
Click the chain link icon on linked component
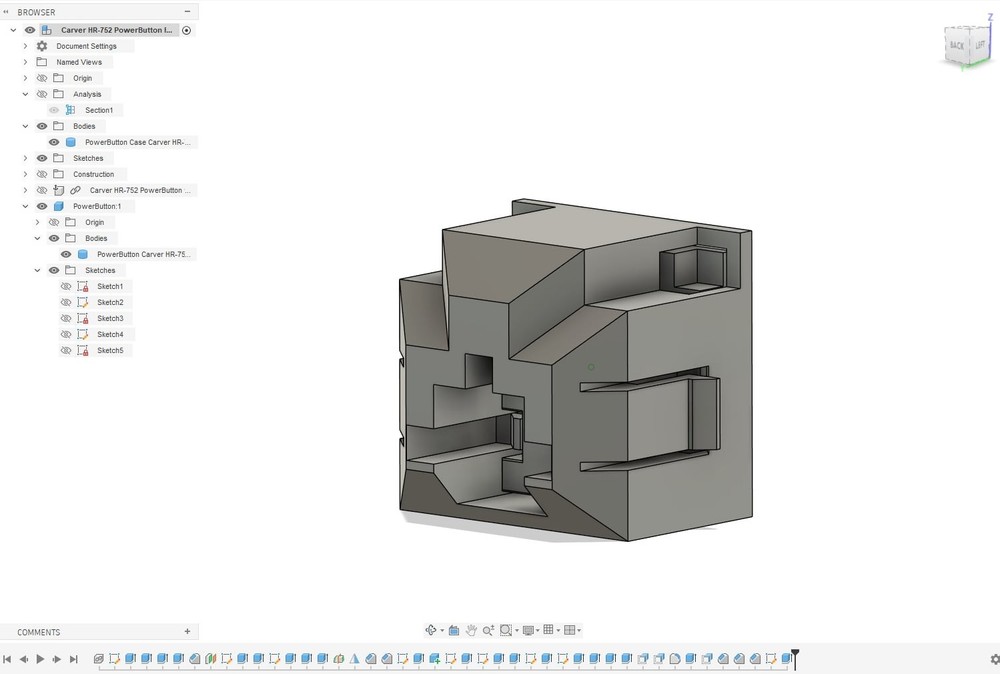click(75, 190)
